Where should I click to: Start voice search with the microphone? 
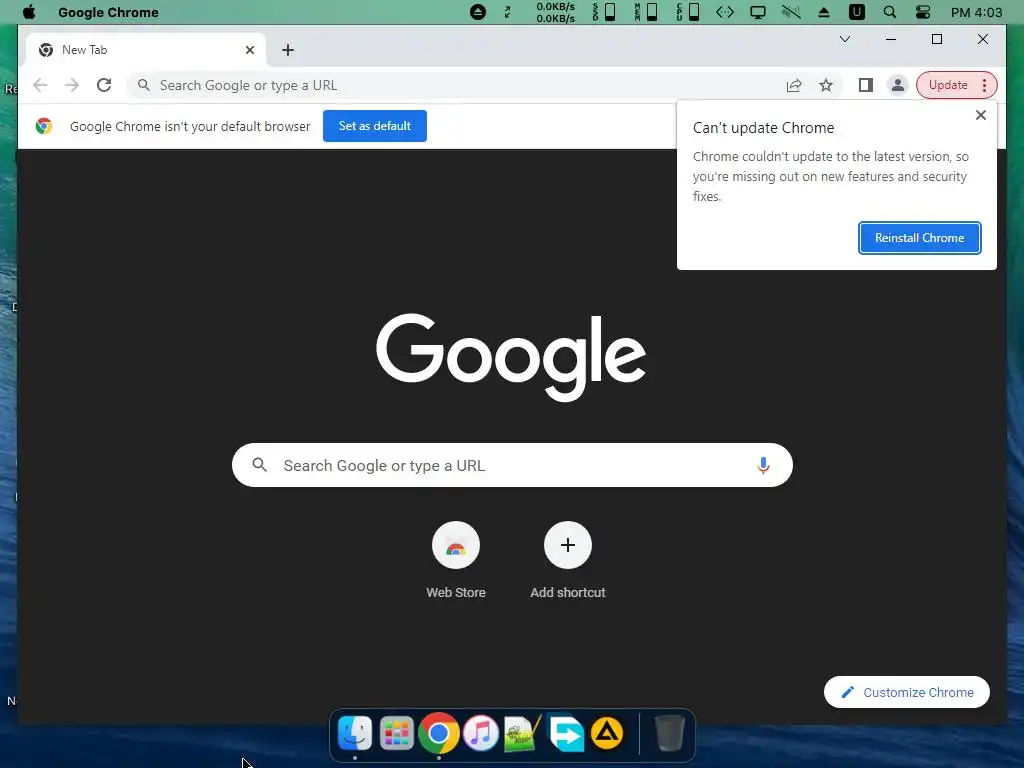pyautogui.click(x=763, y=466)
